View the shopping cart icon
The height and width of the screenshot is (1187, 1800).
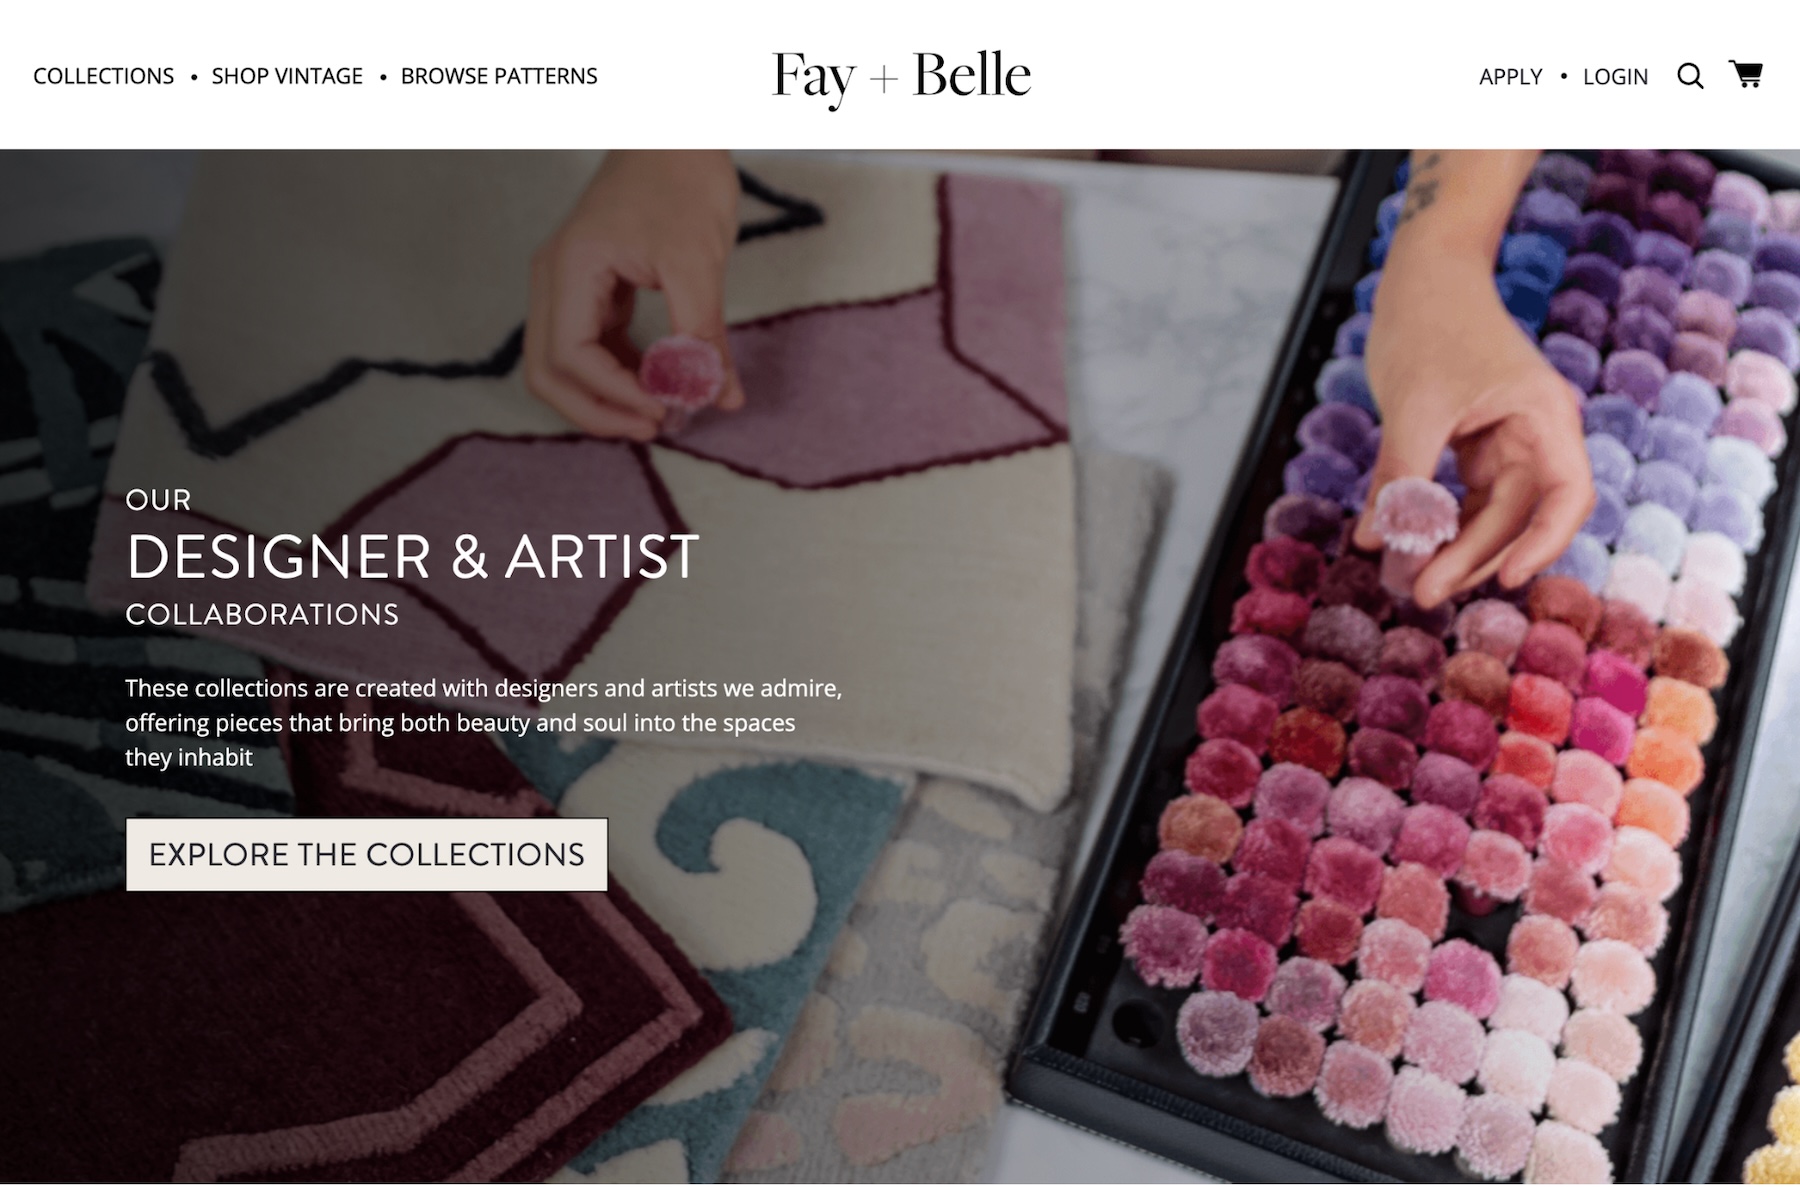(x=1746, y=74)
